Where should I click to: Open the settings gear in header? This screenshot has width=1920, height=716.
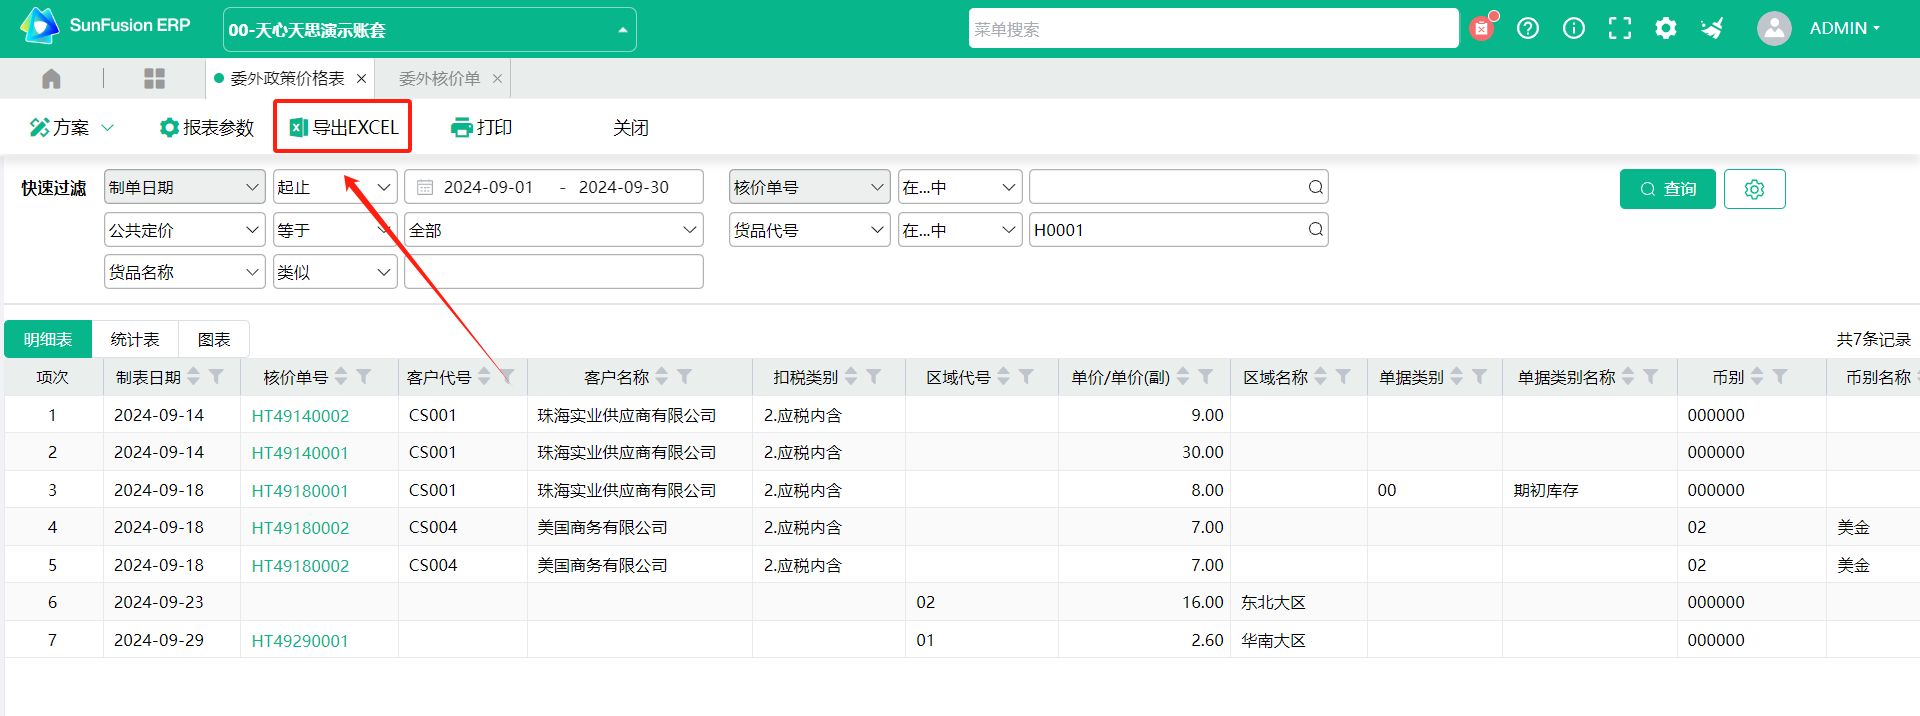(1666, 28)
